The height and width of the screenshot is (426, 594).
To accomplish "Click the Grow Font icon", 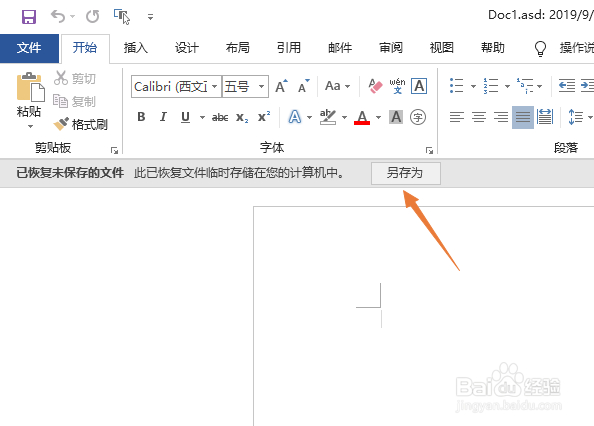I will pyautogui.click(x=281, y=87).
